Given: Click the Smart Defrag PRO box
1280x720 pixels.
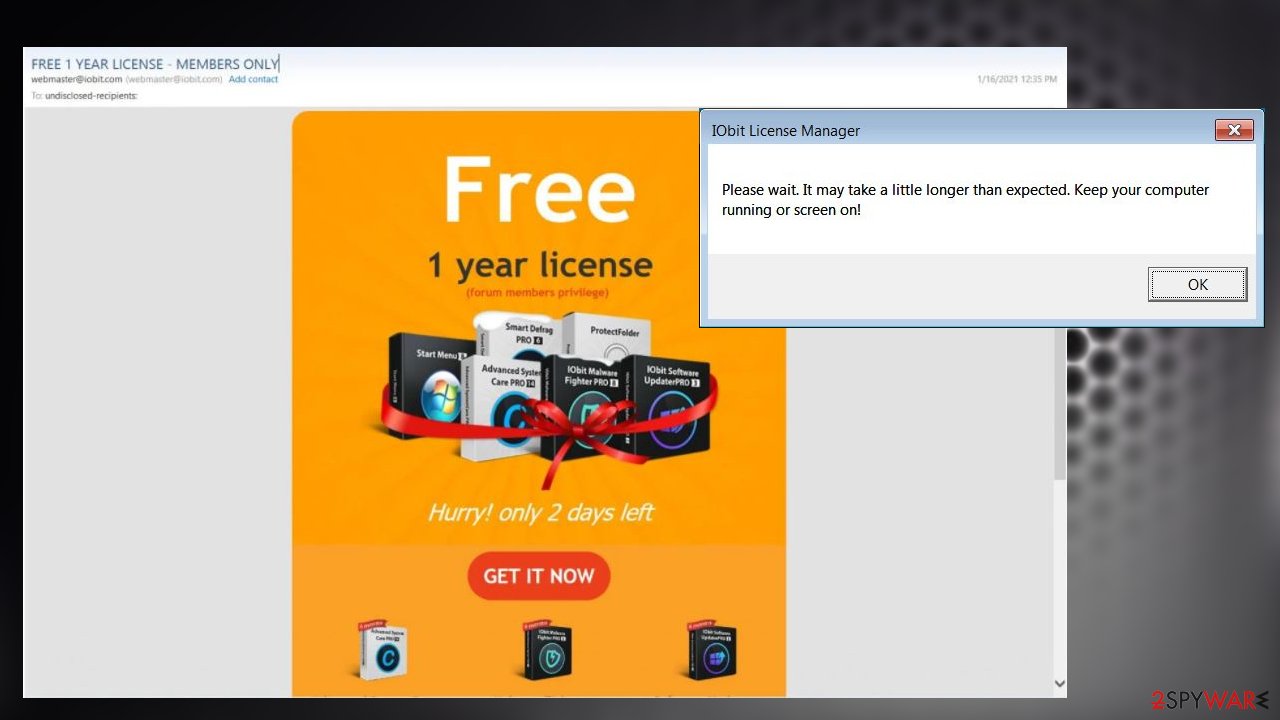Looking at the screenshot, I should point(515,335).
